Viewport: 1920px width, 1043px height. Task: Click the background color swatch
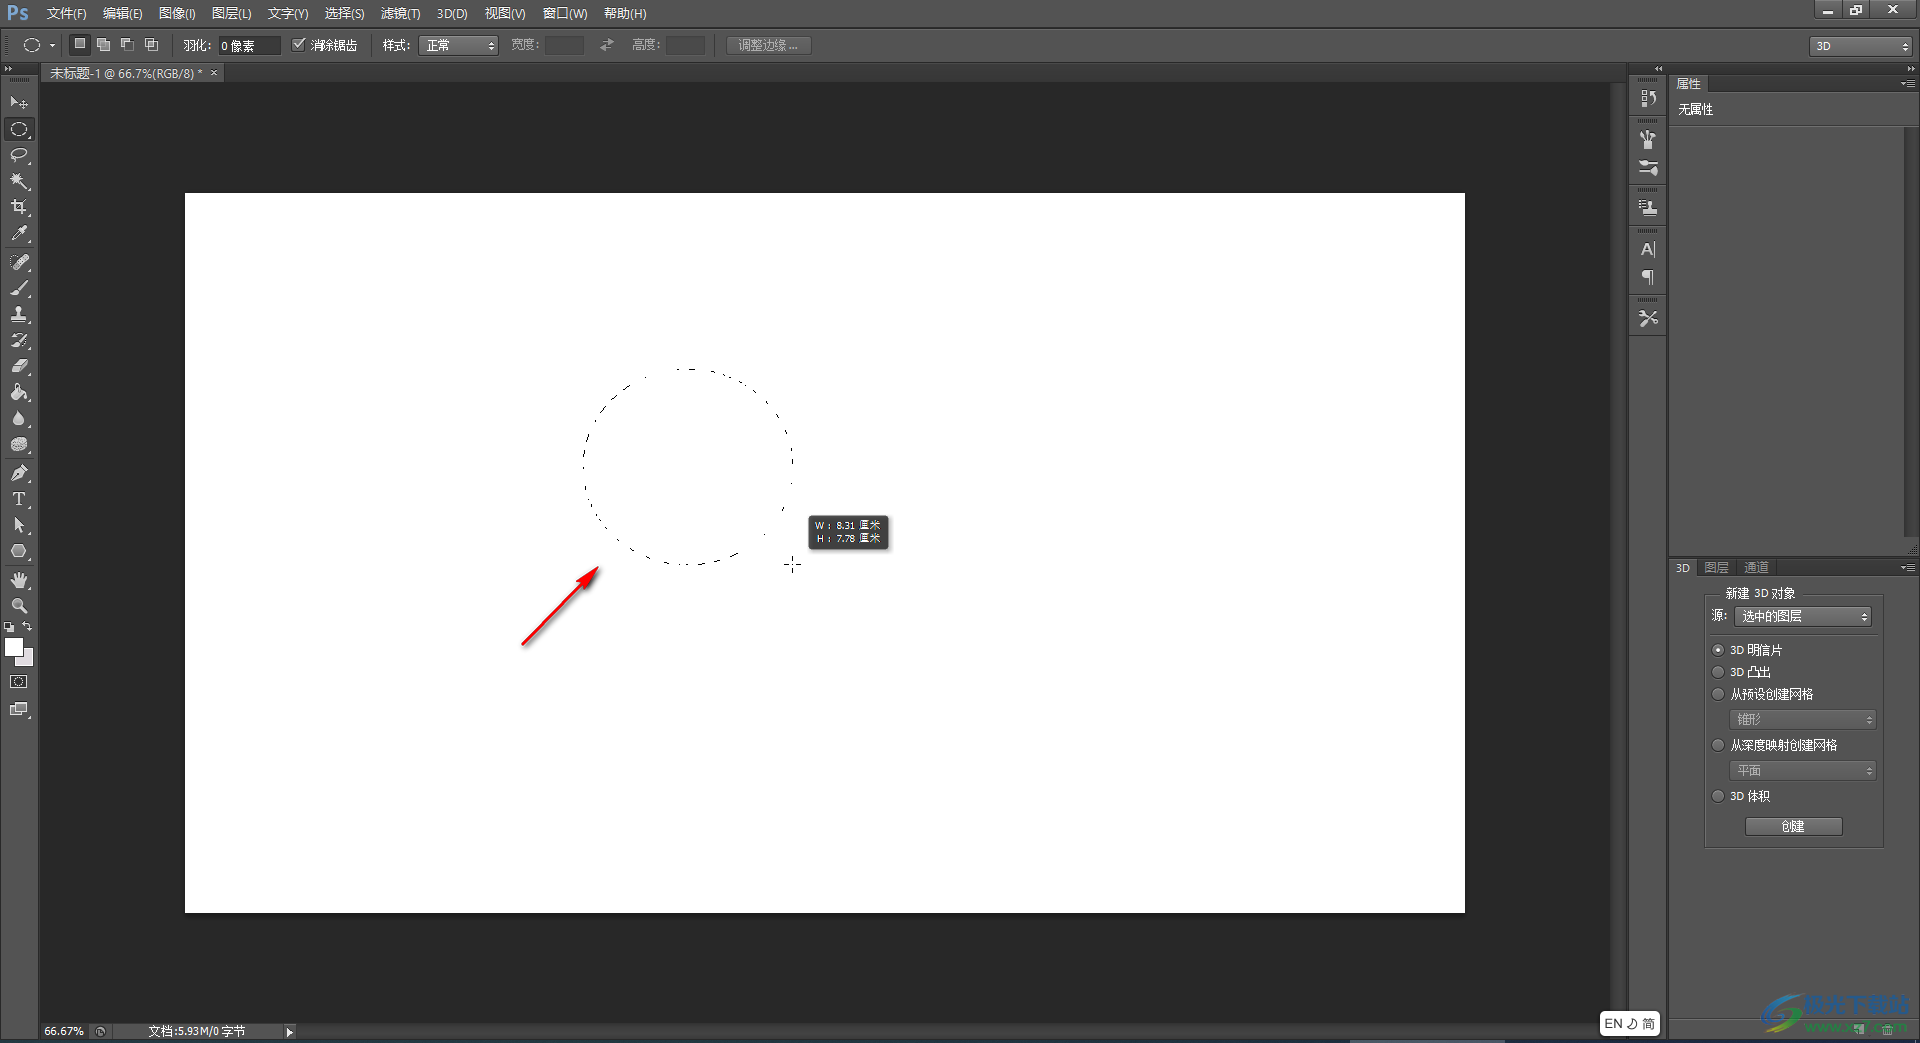28,660
